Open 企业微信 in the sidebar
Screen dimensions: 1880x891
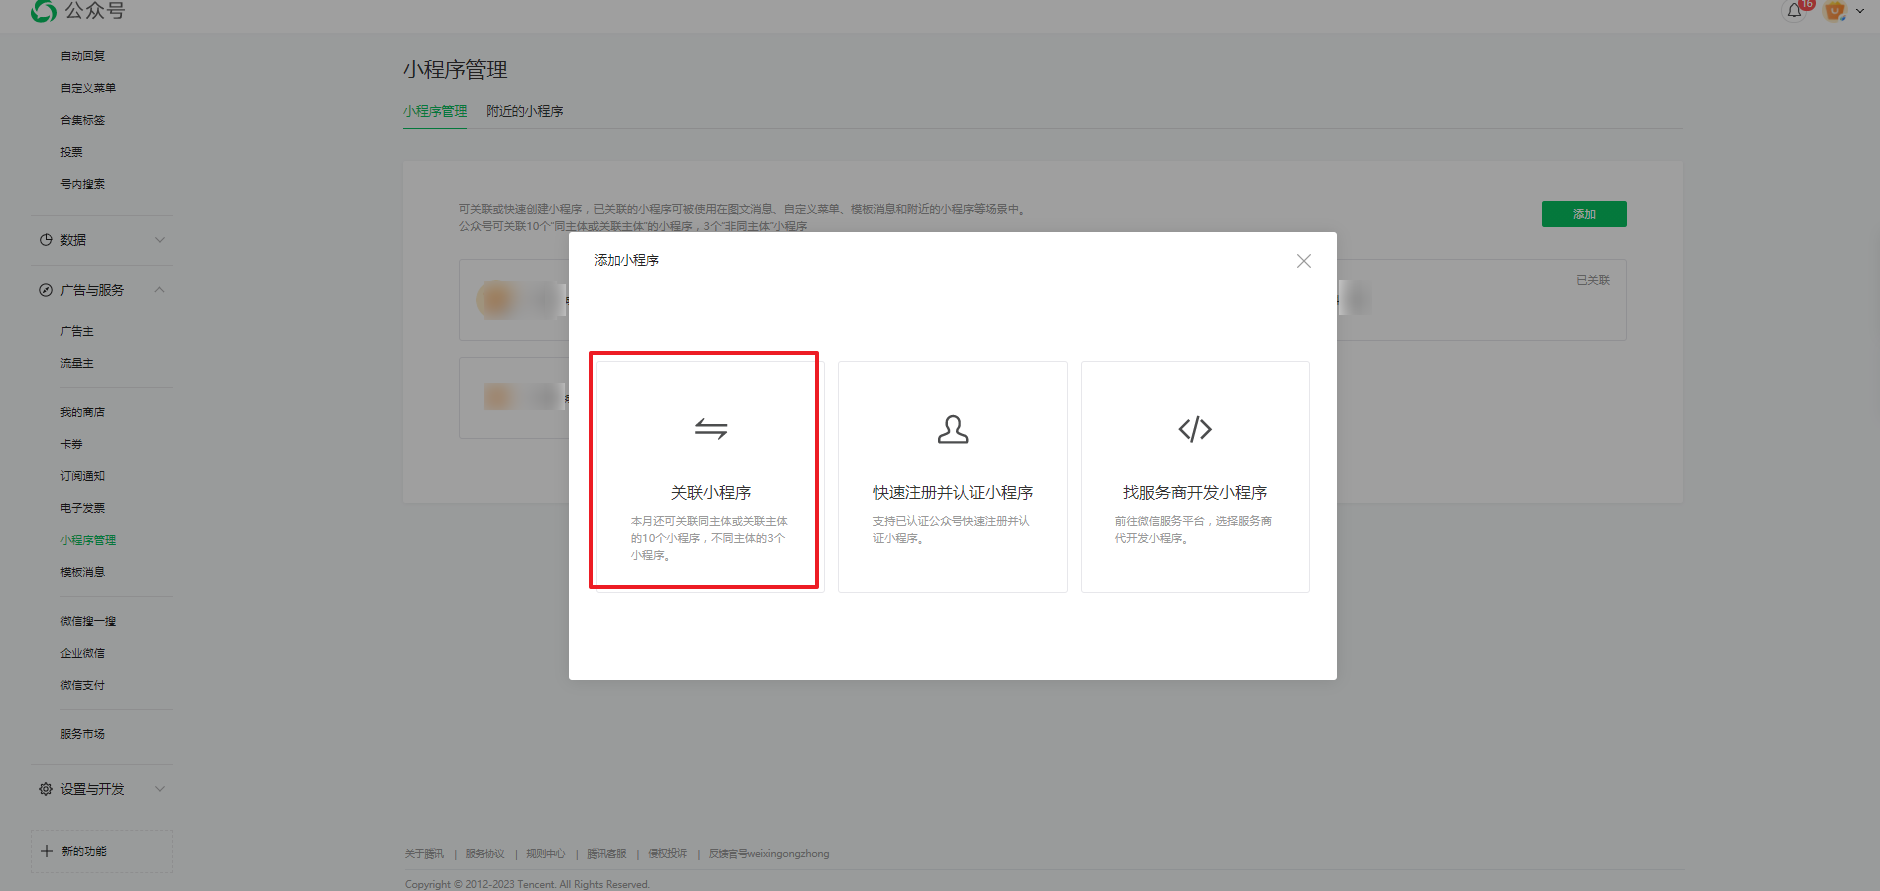click(x=82, y=653)
